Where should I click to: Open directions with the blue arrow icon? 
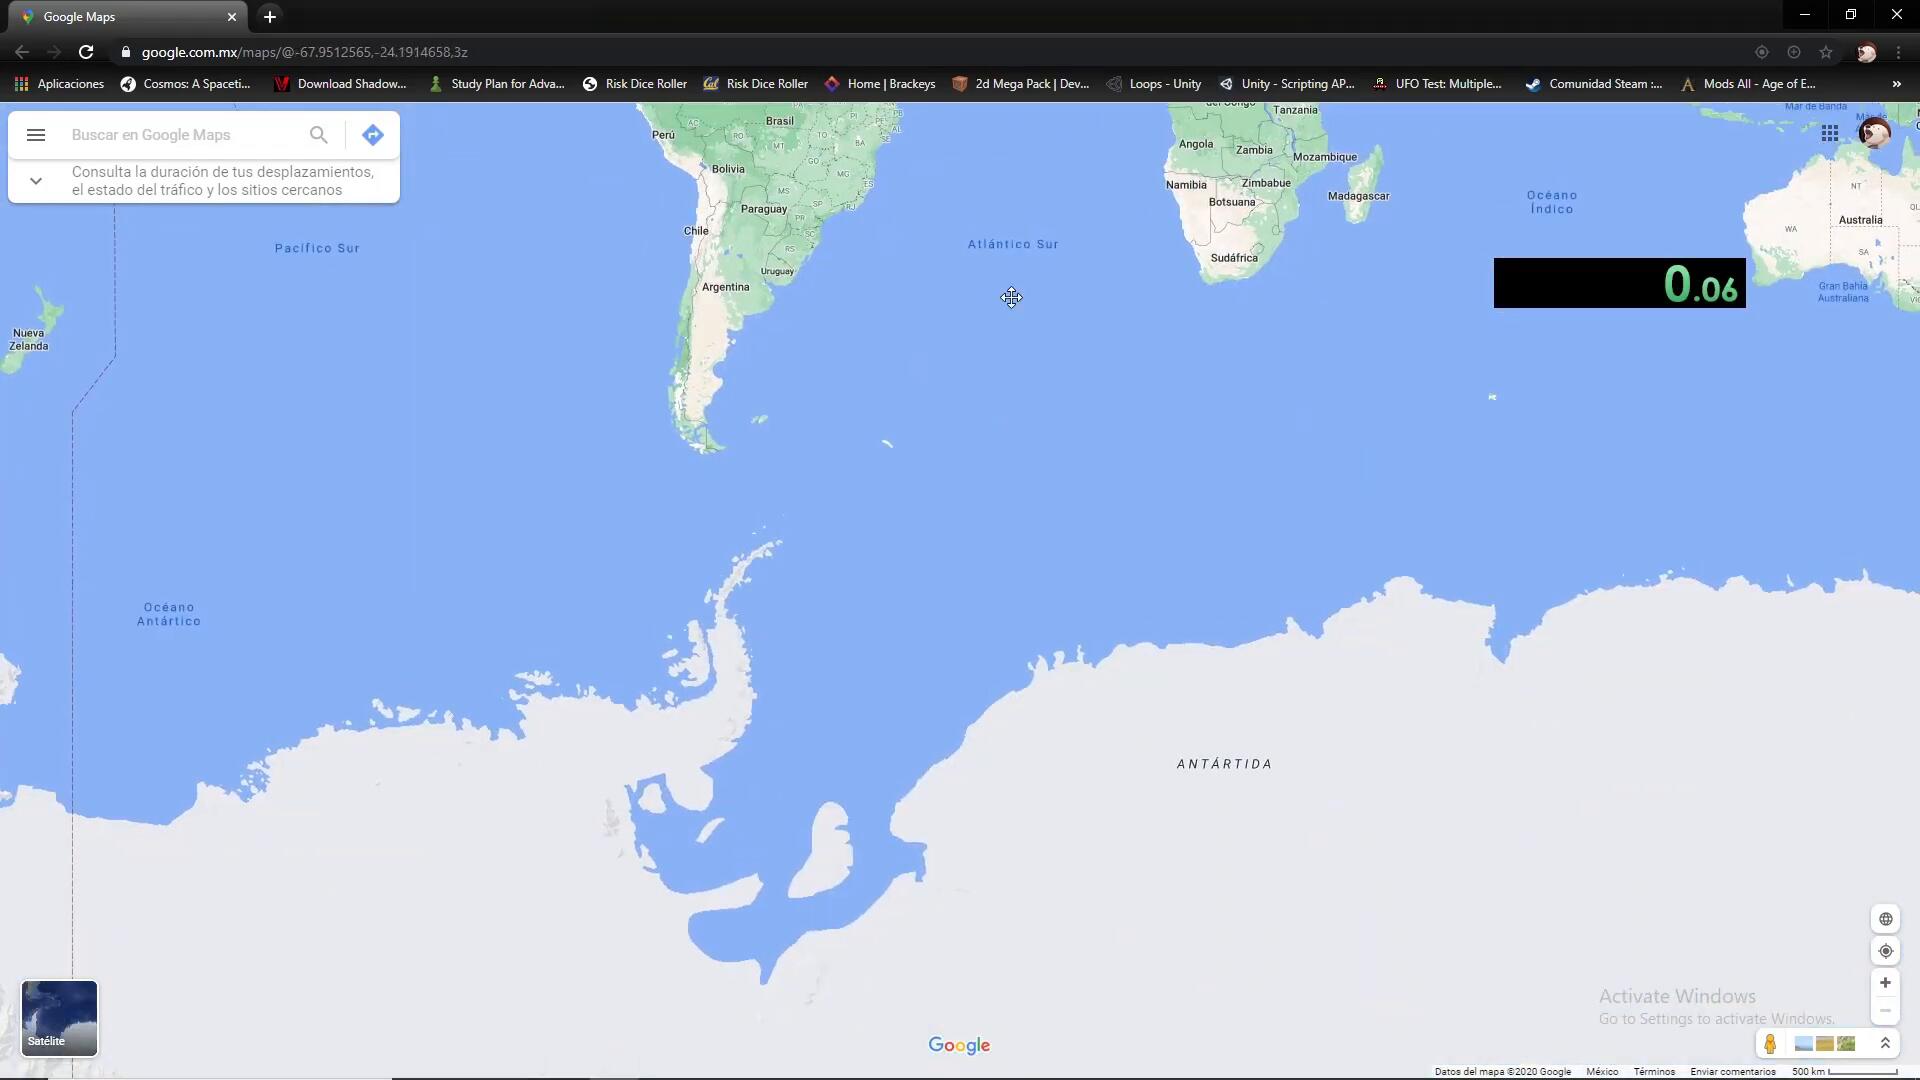(373, 135)
